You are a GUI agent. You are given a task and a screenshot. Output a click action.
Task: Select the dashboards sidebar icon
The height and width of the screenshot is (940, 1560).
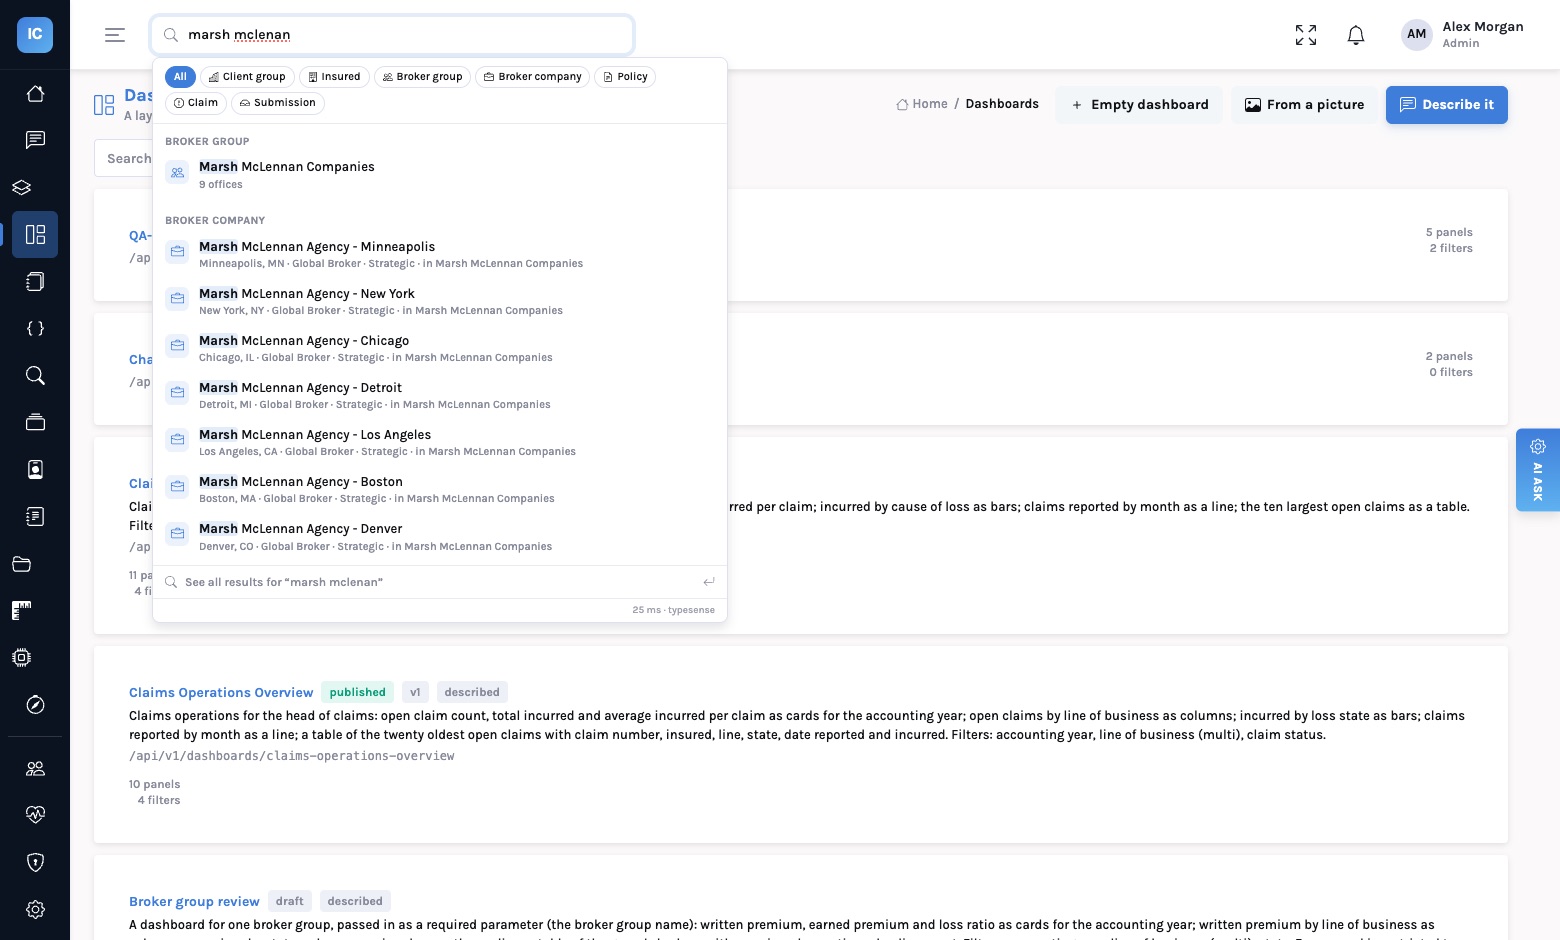click(x=35, y=235)
